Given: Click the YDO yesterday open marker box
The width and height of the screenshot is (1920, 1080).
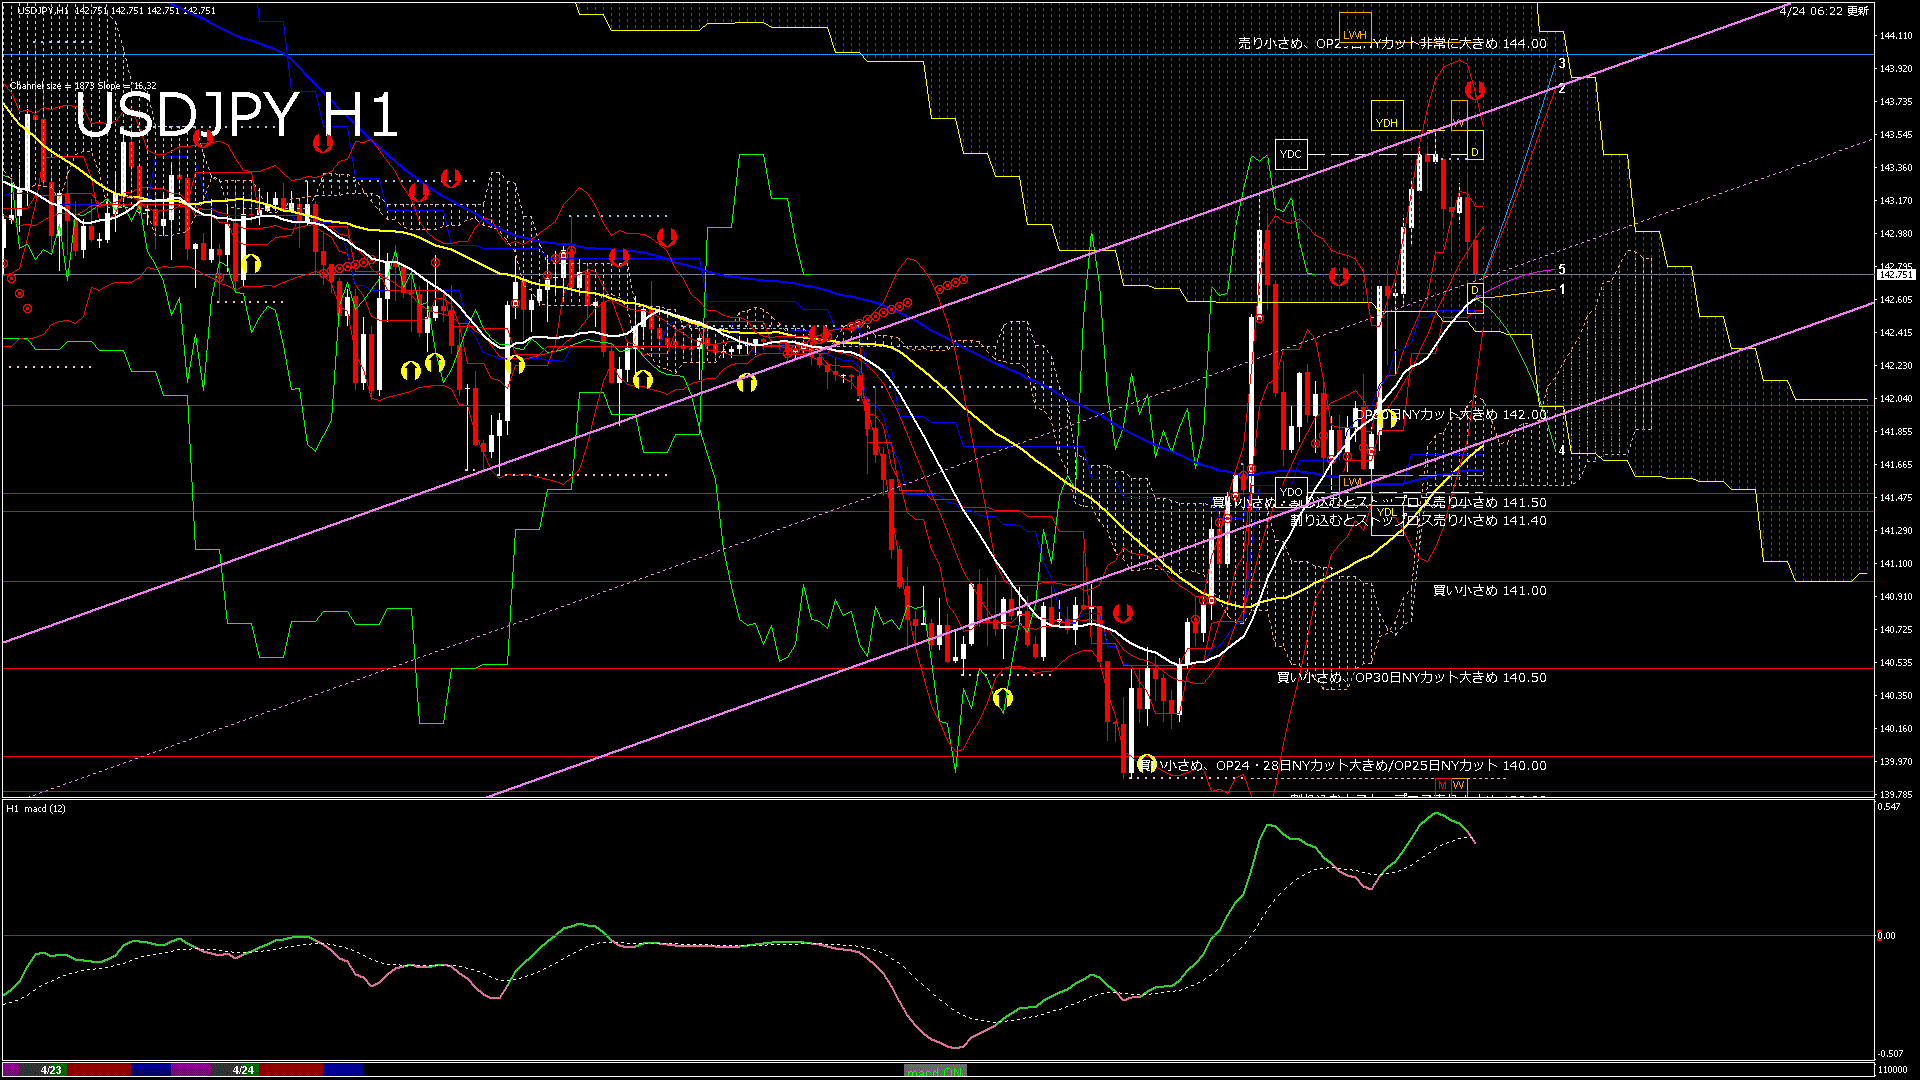Looking at the screenshot, I should tap(1291, 491).
